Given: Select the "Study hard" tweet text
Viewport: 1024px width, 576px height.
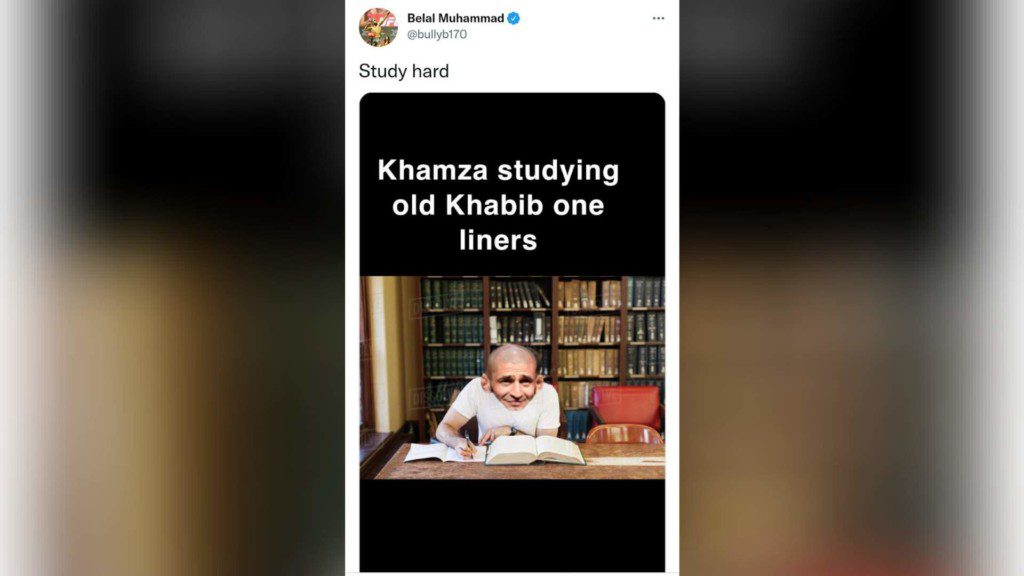Looking at the screenshot, I should click(404, 71).
